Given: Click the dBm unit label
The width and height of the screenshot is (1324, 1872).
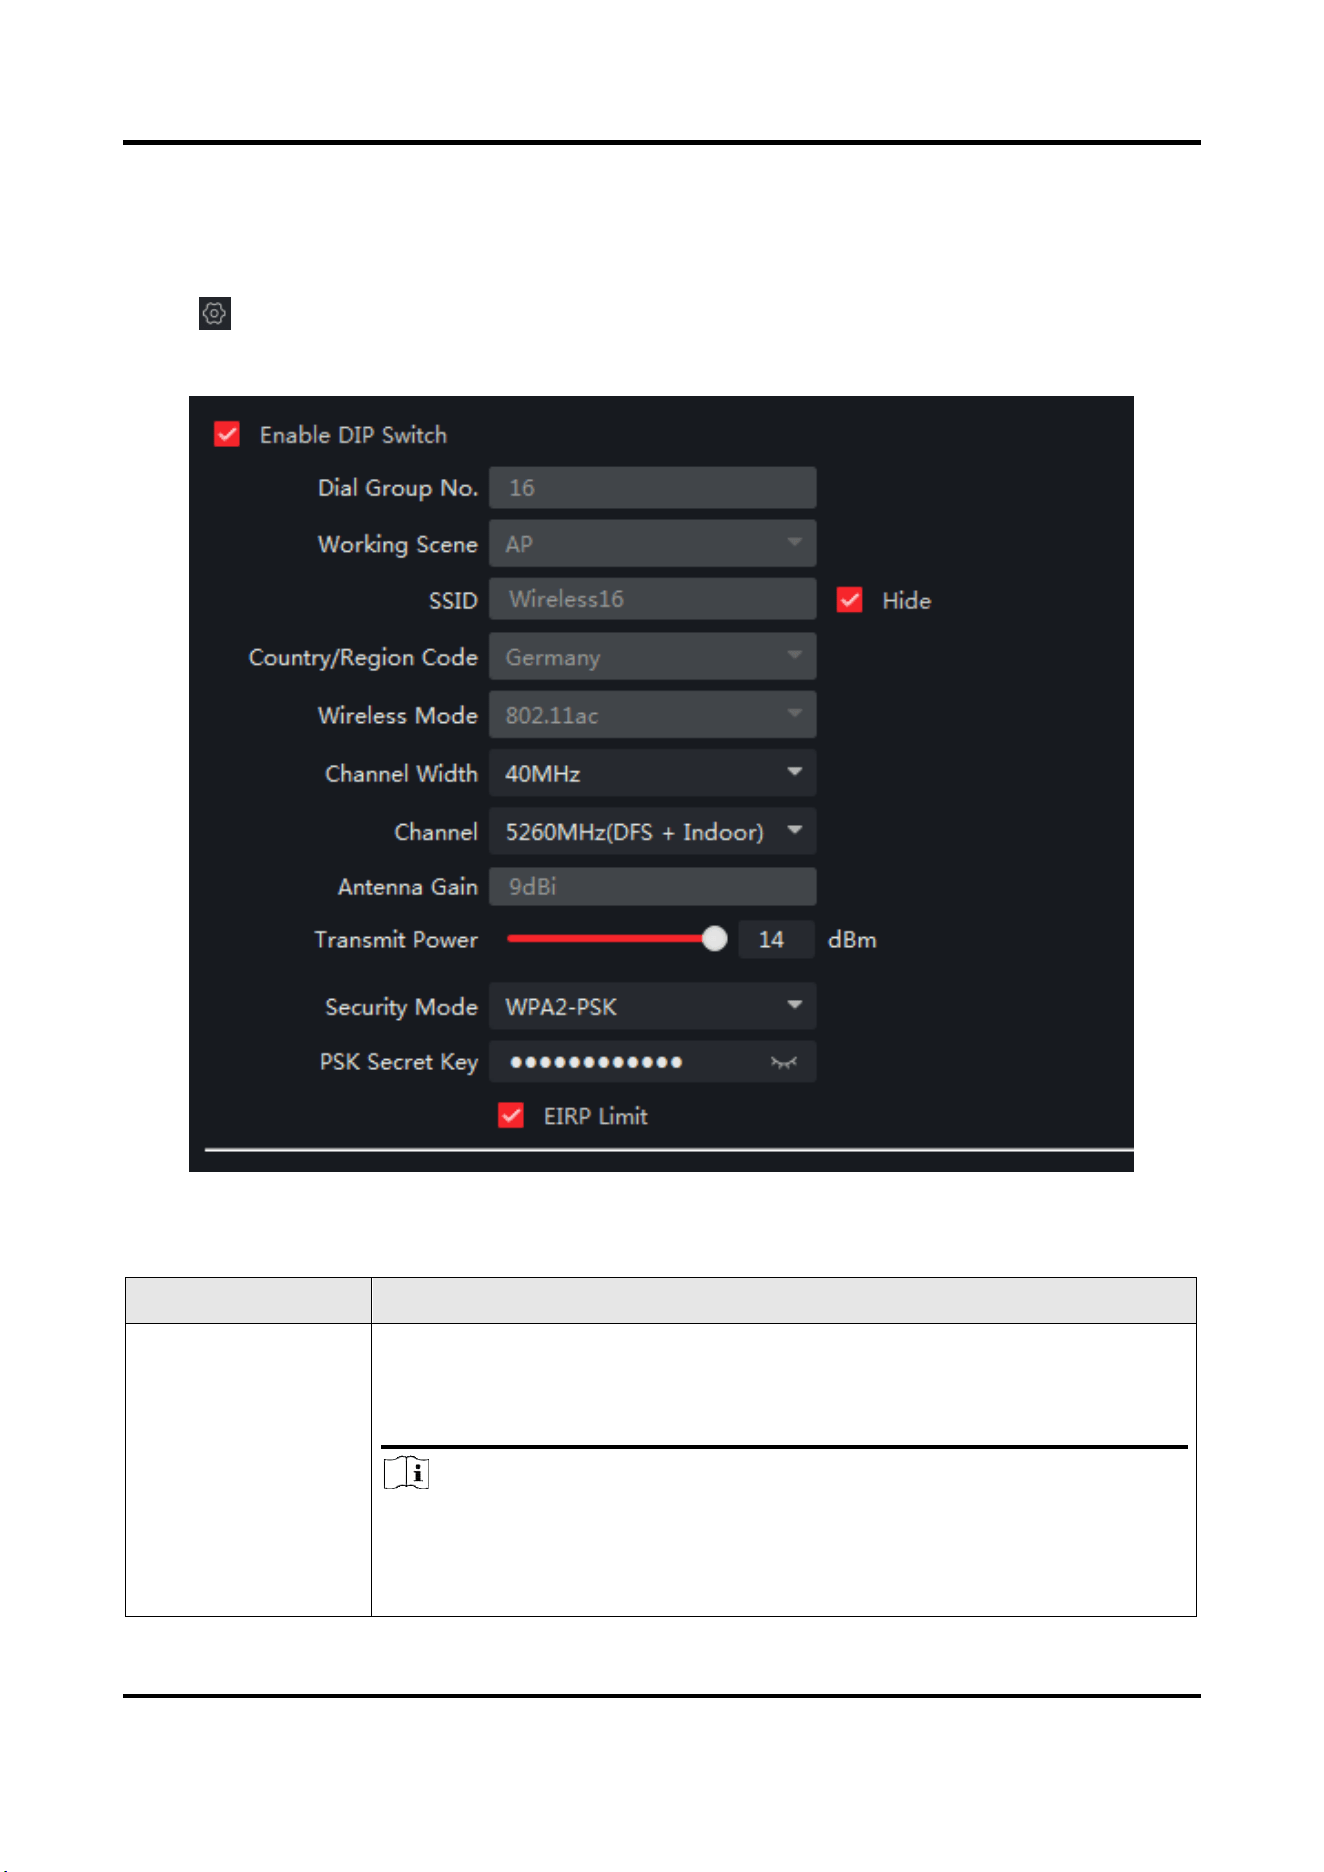Looking at the screenshot, I should (852, 939).
